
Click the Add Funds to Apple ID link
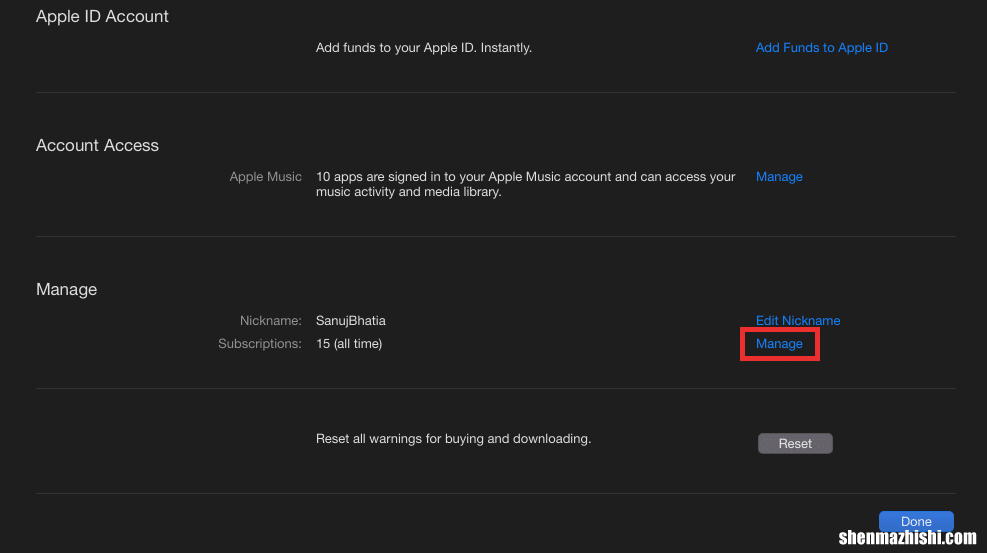821,48
